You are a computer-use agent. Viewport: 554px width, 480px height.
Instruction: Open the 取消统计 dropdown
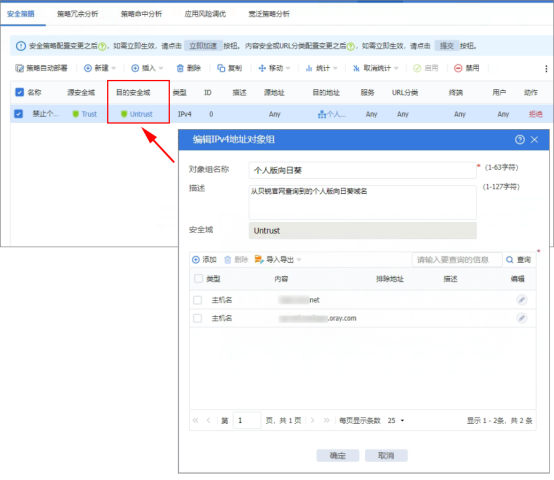[376, 68]
